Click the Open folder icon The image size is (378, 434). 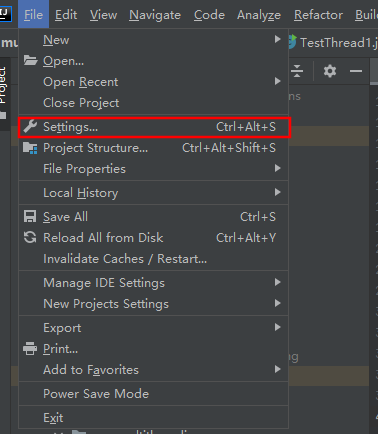click(30, 61)
